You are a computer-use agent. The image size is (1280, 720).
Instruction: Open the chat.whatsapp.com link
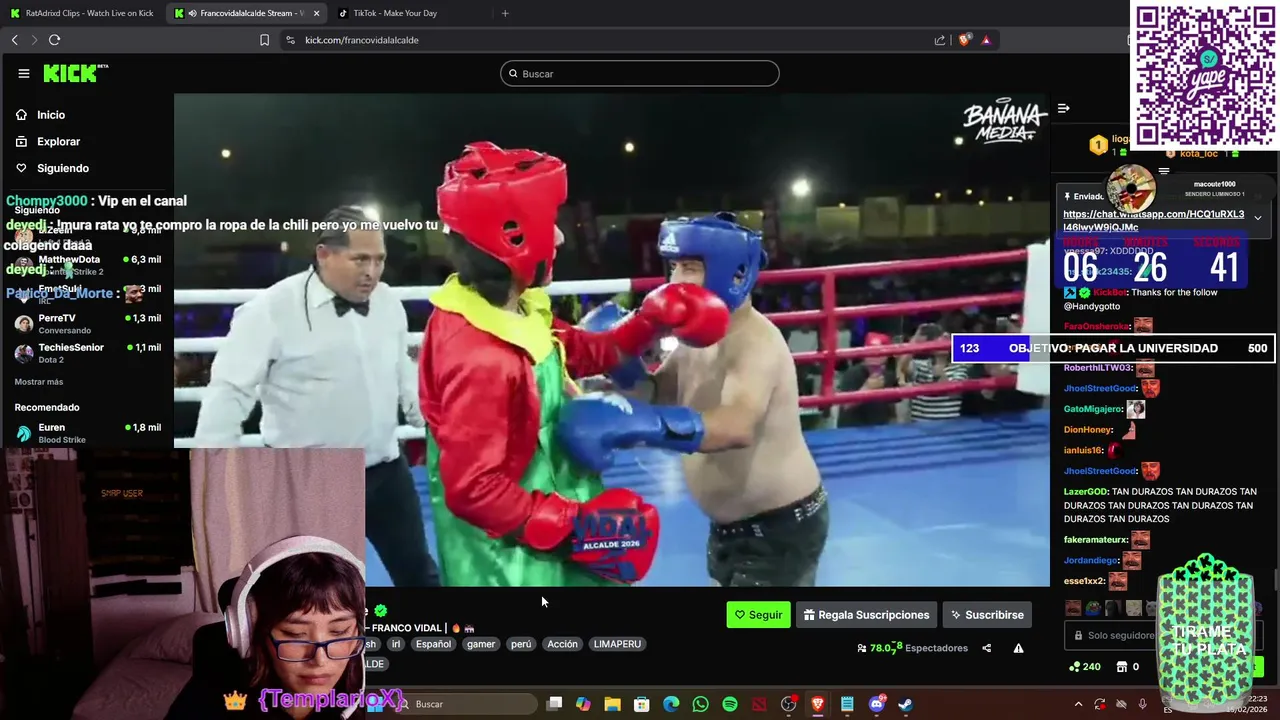[1154, 220]
